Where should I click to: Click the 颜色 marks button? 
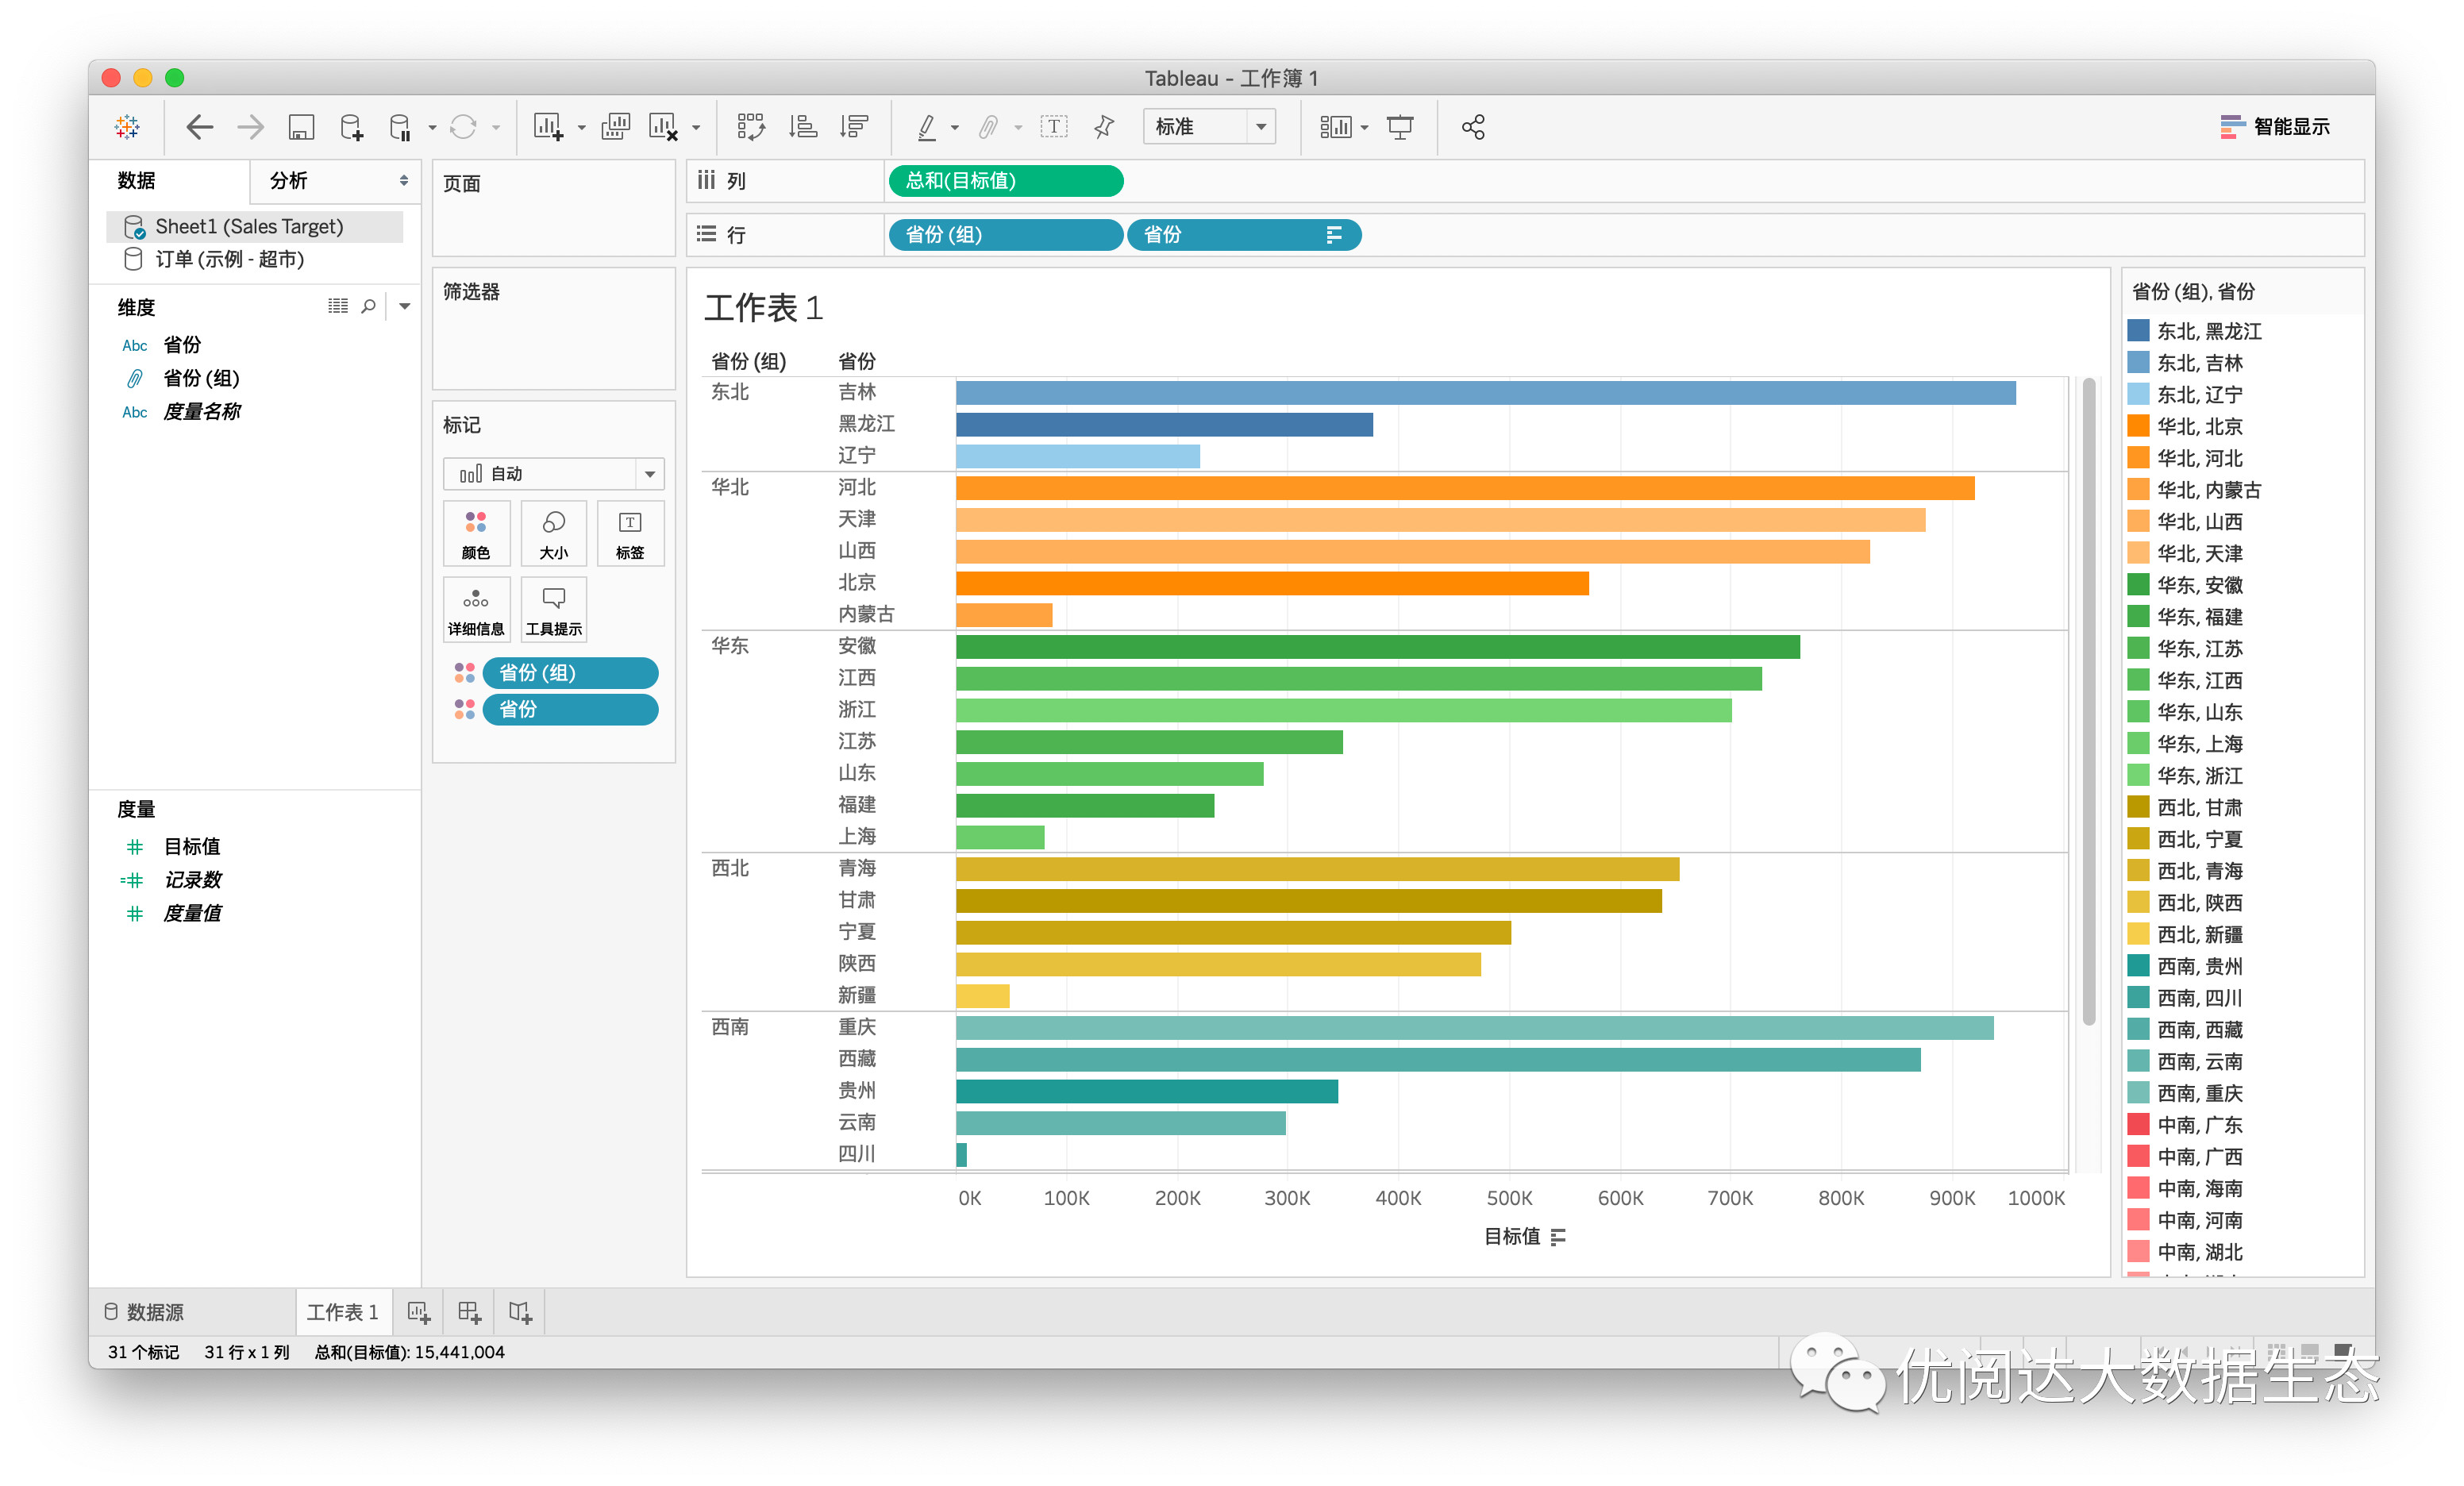point(476,534)
